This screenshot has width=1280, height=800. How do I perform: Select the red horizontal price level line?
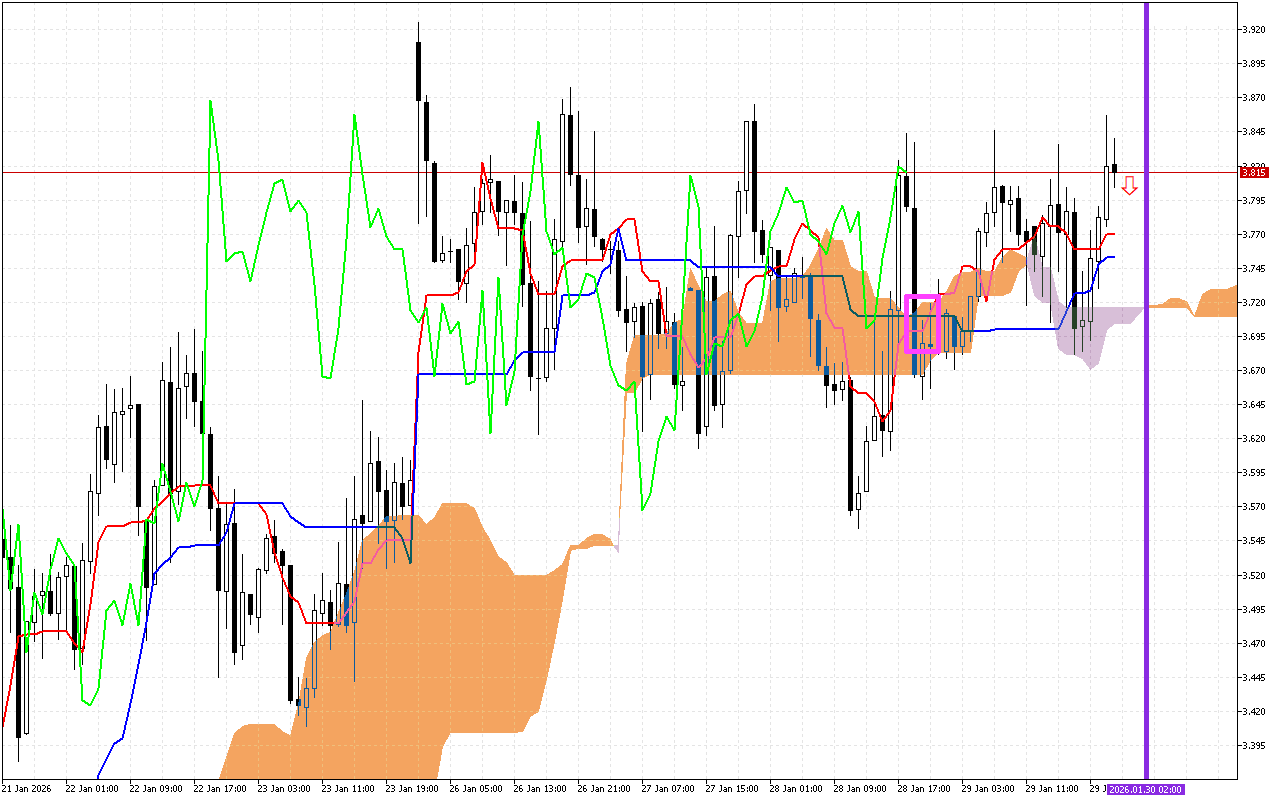coord(600,172)
